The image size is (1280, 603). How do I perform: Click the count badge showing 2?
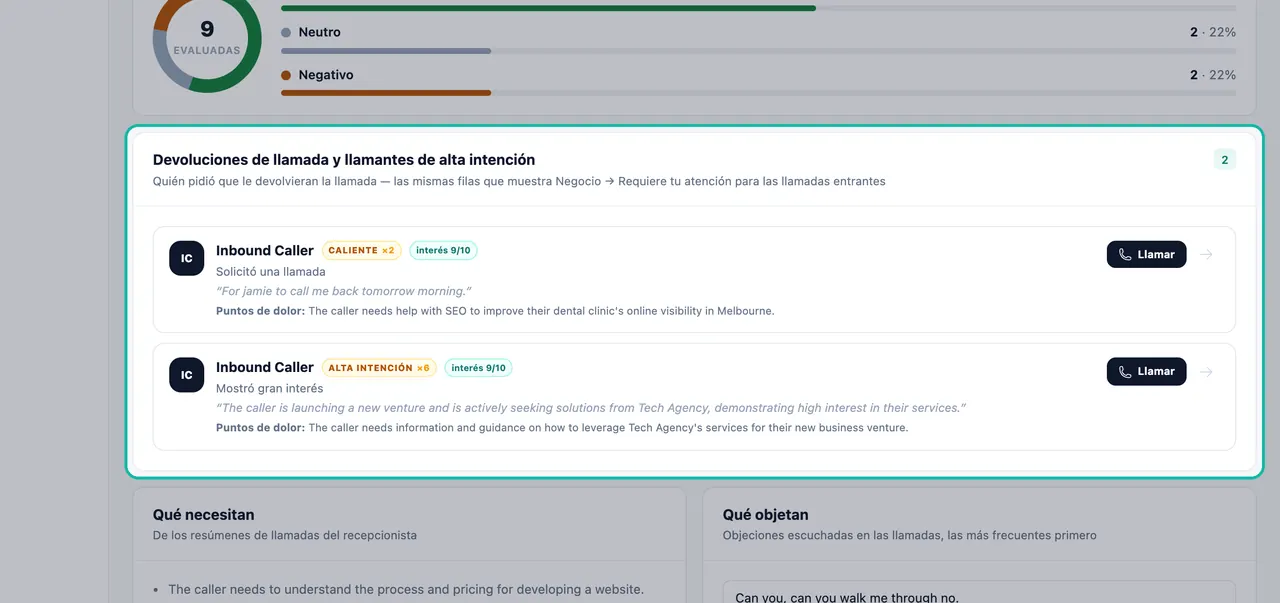click(1225, 159)
